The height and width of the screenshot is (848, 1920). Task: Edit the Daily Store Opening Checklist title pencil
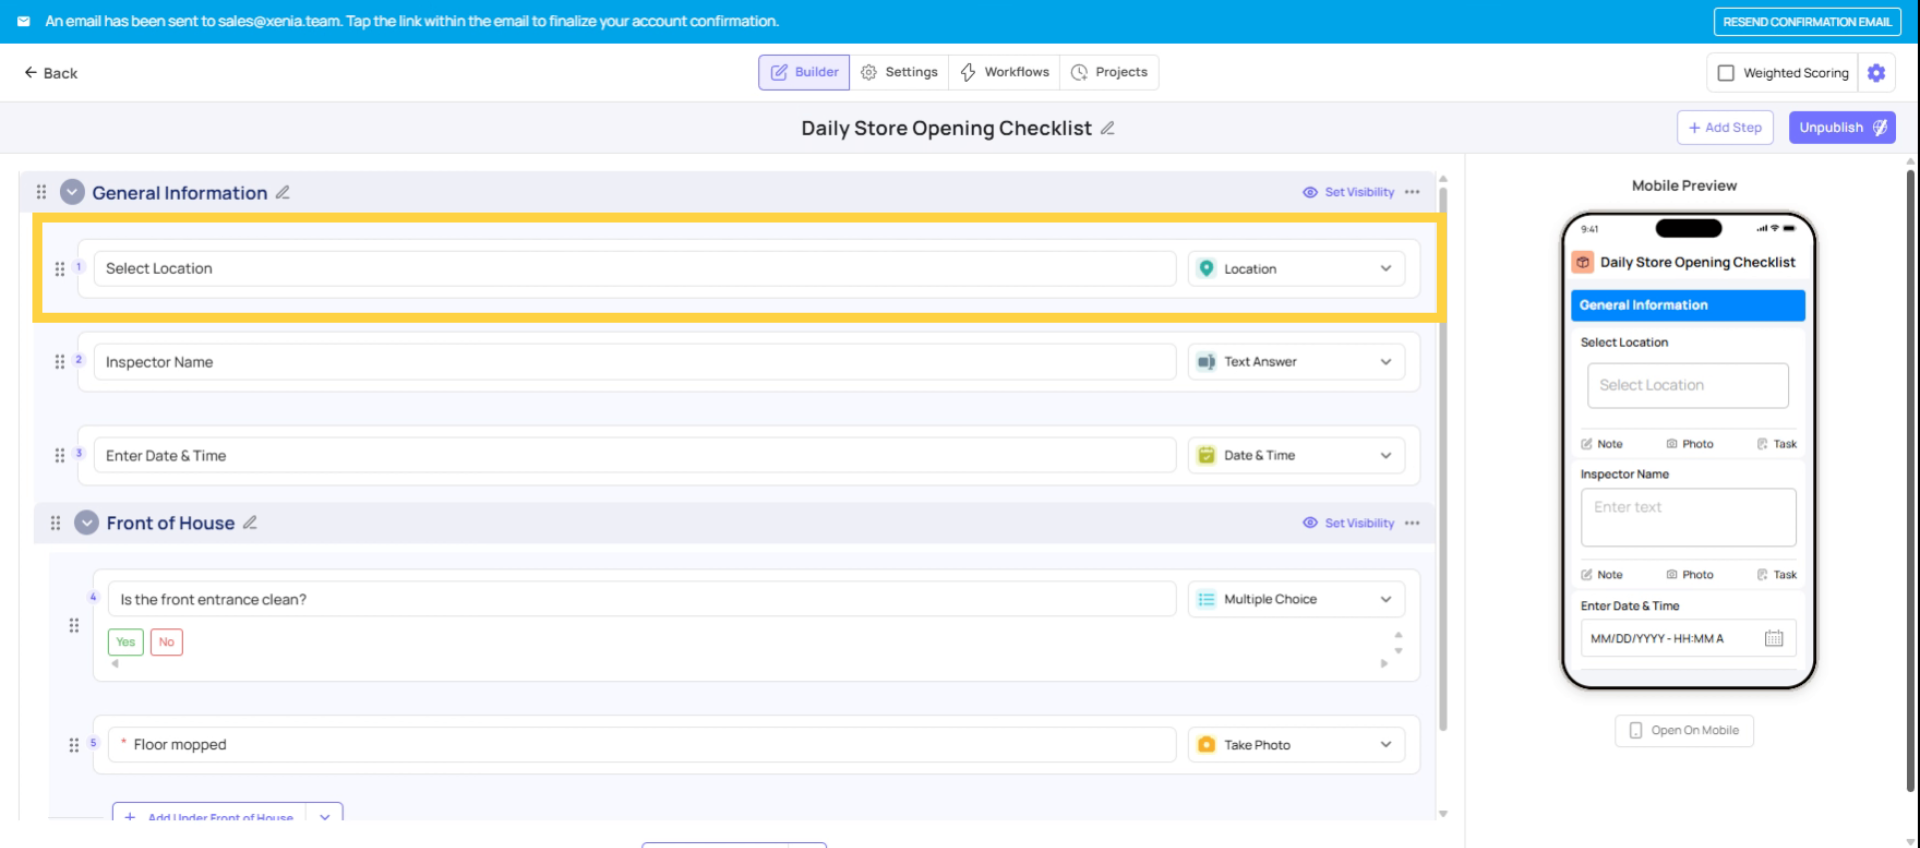(1107, 128)
